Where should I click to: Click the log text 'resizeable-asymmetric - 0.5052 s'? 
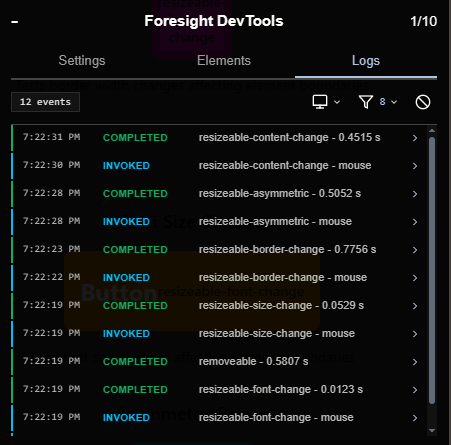point(280,193)
